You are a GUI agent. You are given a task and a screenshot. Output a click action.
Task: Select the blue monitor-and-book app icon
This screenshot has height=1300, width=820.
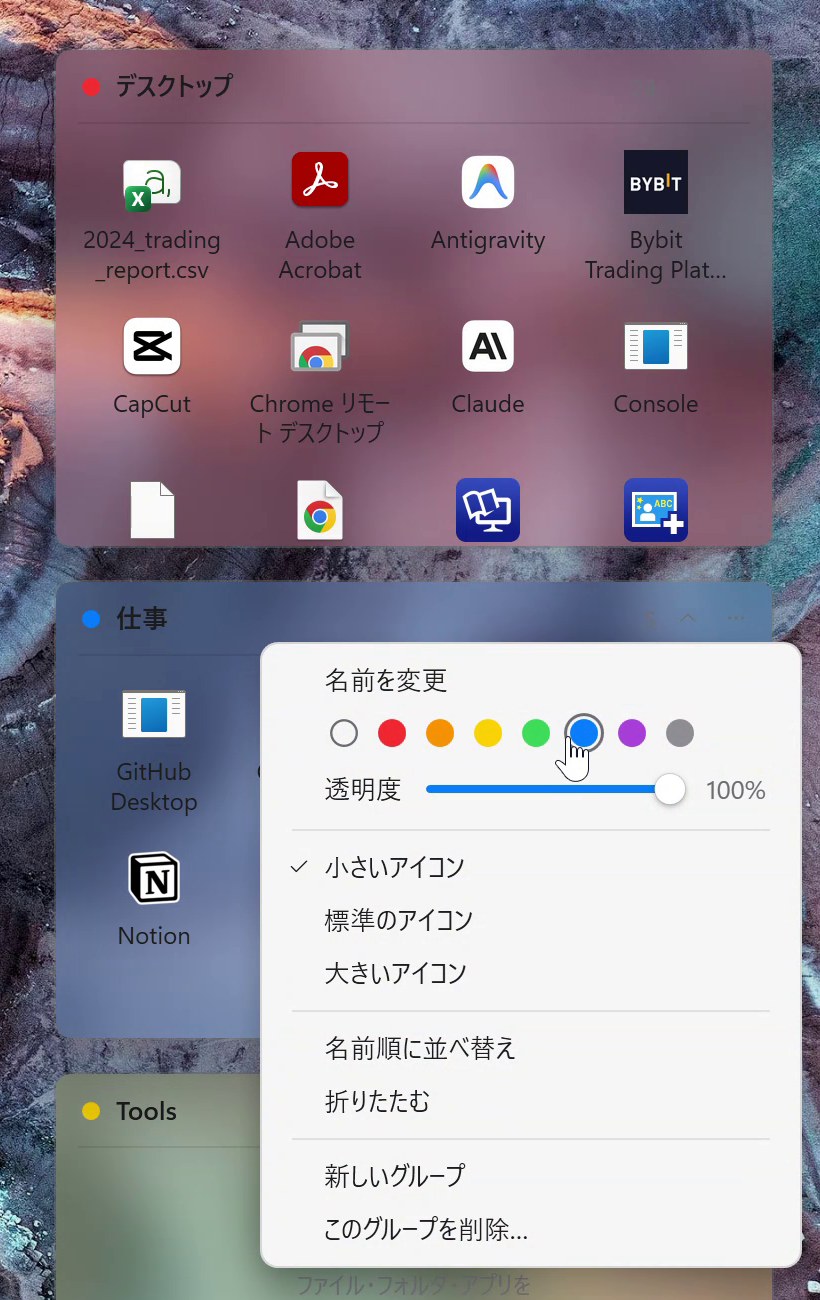pyautogui.click(x=488, y=510)
